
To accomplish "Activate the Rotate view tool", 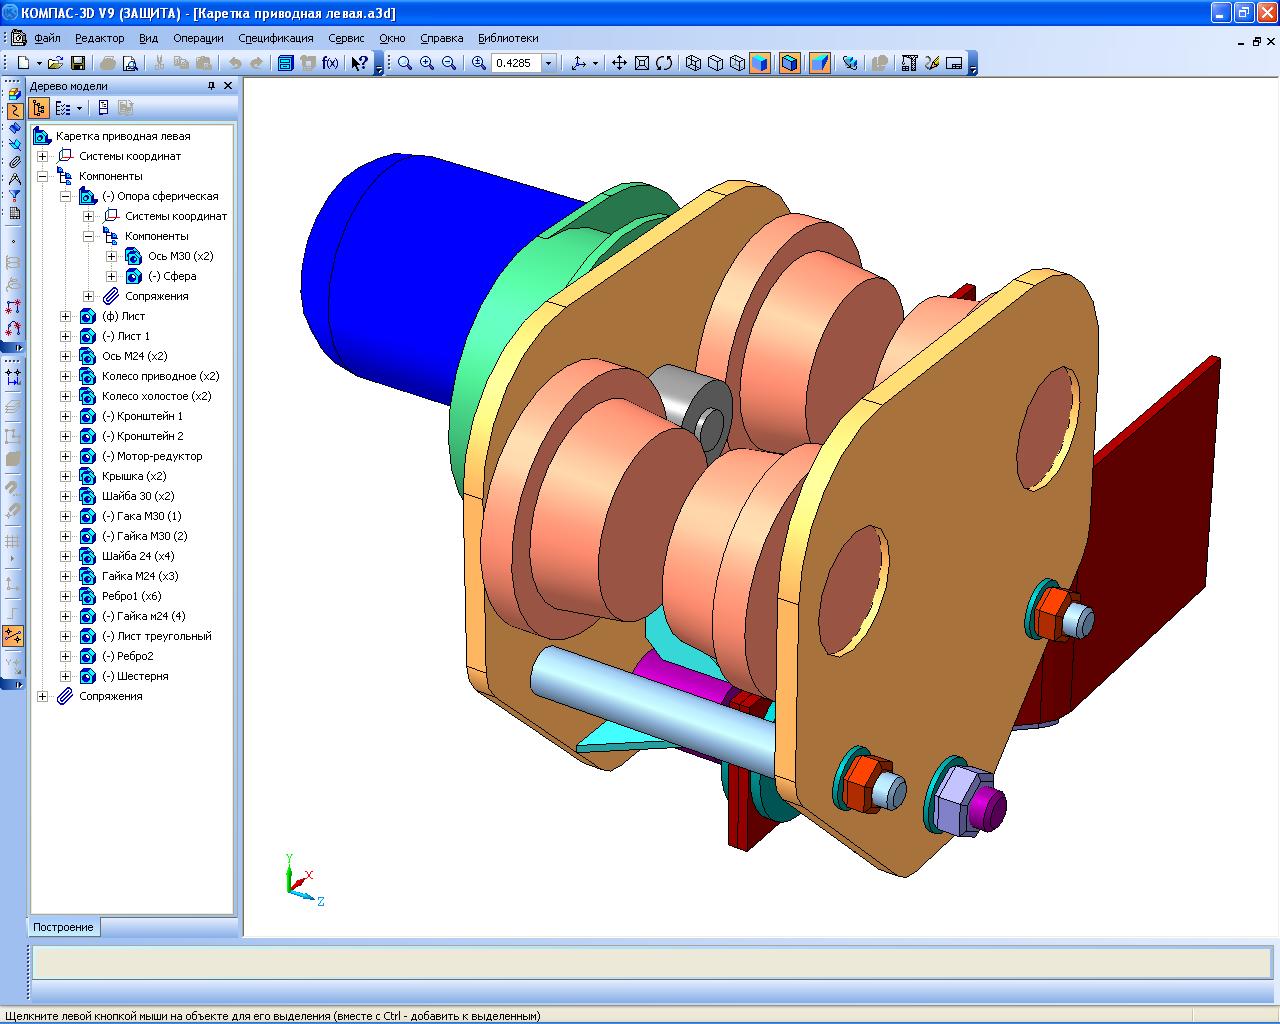I will coord(664,63).
